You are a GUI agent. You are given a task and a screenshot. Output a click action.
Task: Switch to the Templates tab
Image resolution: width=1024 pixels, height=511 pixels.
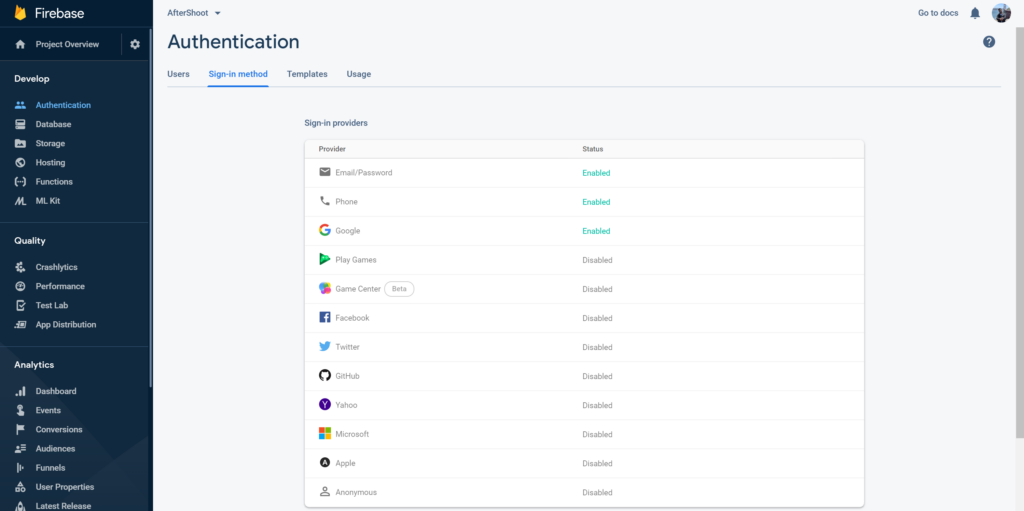[x=307, y=74]
